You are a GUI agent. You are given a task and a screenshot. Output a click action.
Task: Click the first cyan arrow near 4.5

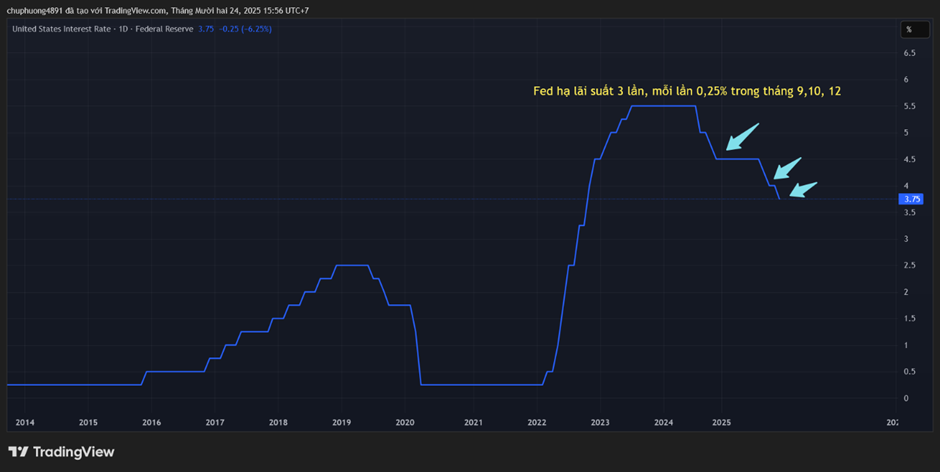[x=742, y=136]
